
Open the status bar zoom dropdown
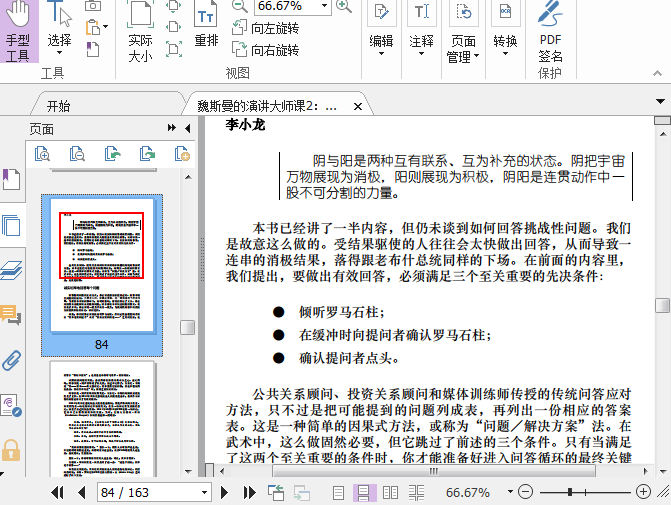[x=510, y=491]
